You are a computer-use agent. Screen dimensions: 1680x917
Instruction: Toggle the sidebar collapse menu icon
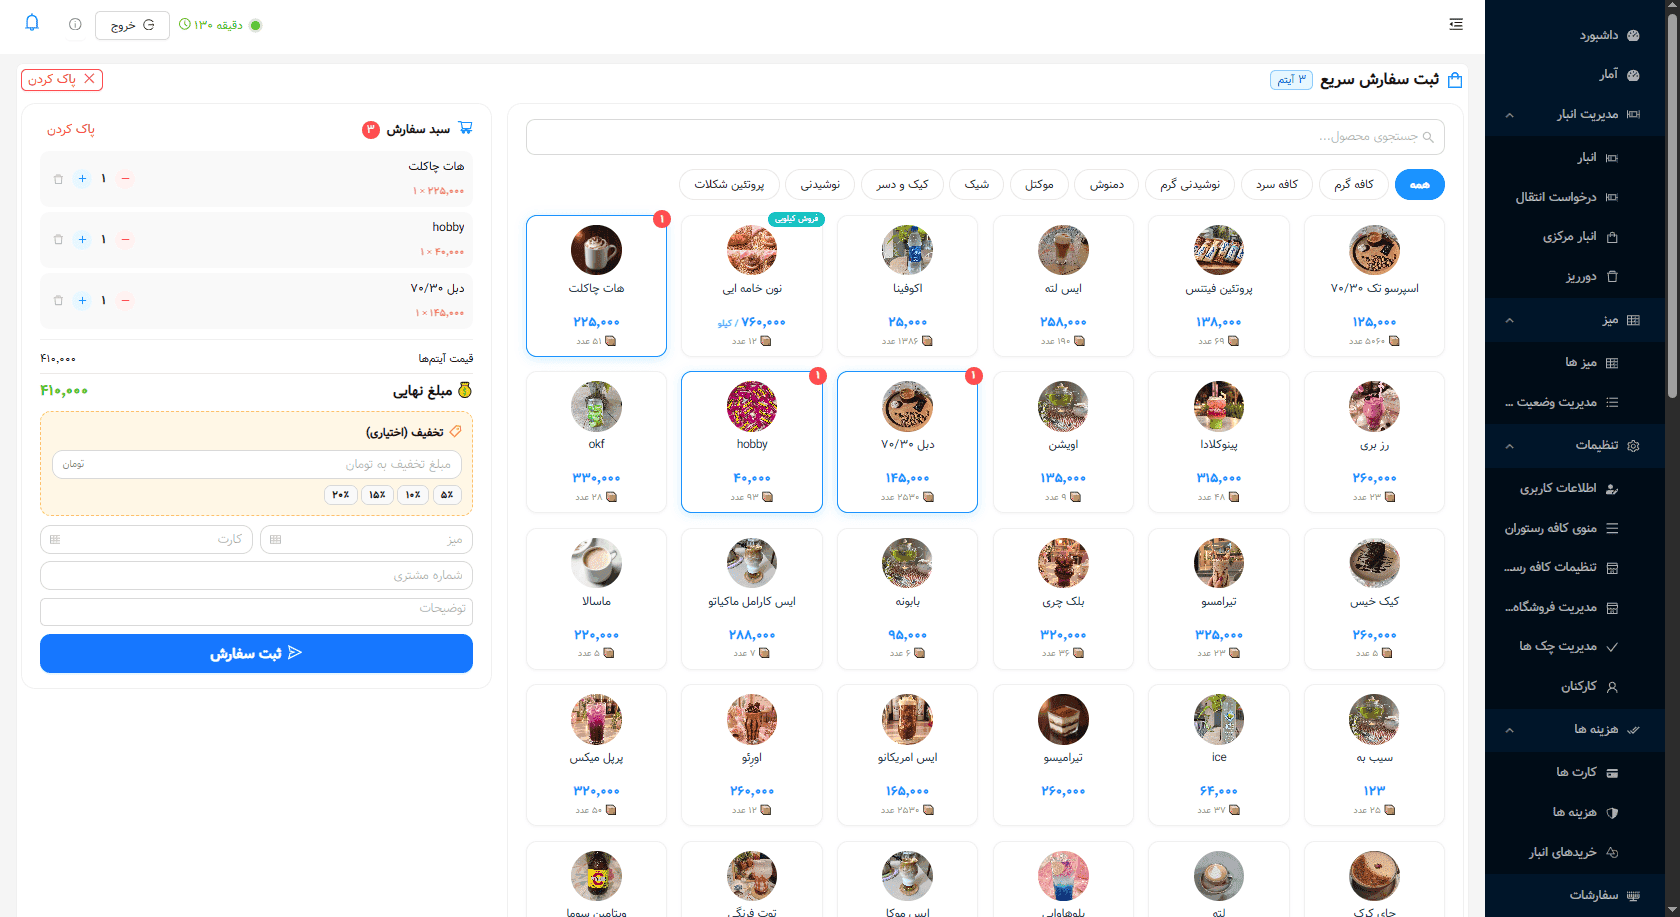pos(1456,24)
